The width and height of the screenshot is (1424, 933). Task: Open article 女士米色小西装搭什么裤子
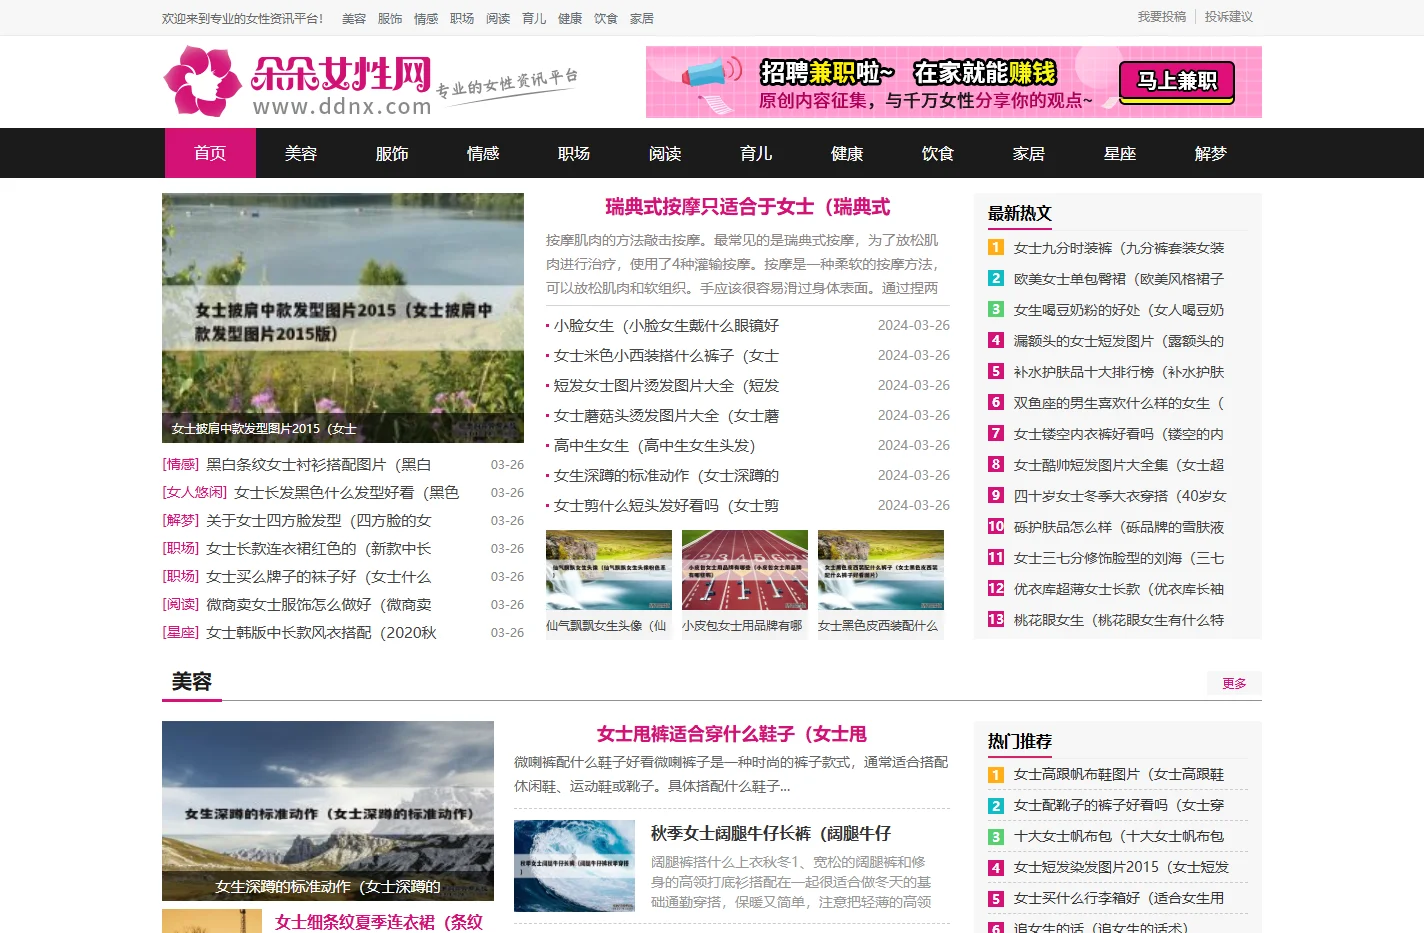666,355
